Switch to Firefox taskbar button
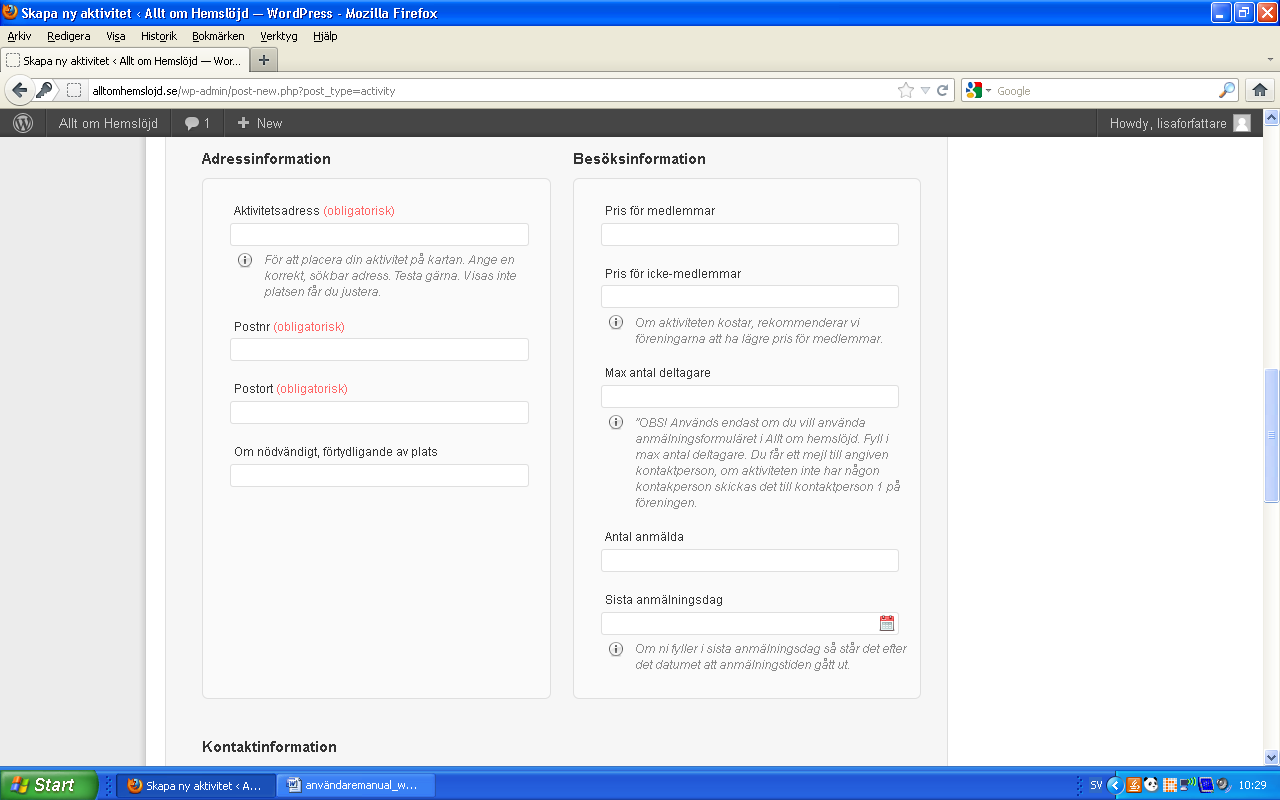 194,785
